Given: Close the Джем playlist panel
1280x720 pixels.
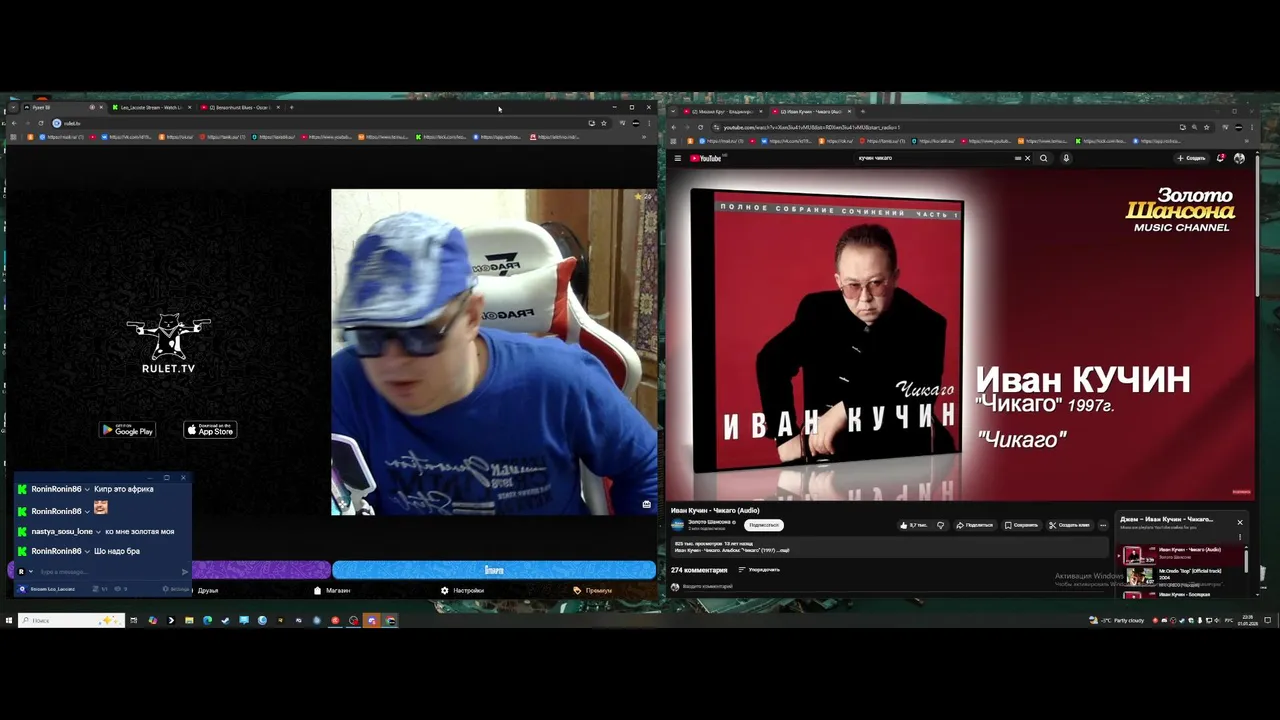Looking at the screenshot, I should click(1240, 522).
